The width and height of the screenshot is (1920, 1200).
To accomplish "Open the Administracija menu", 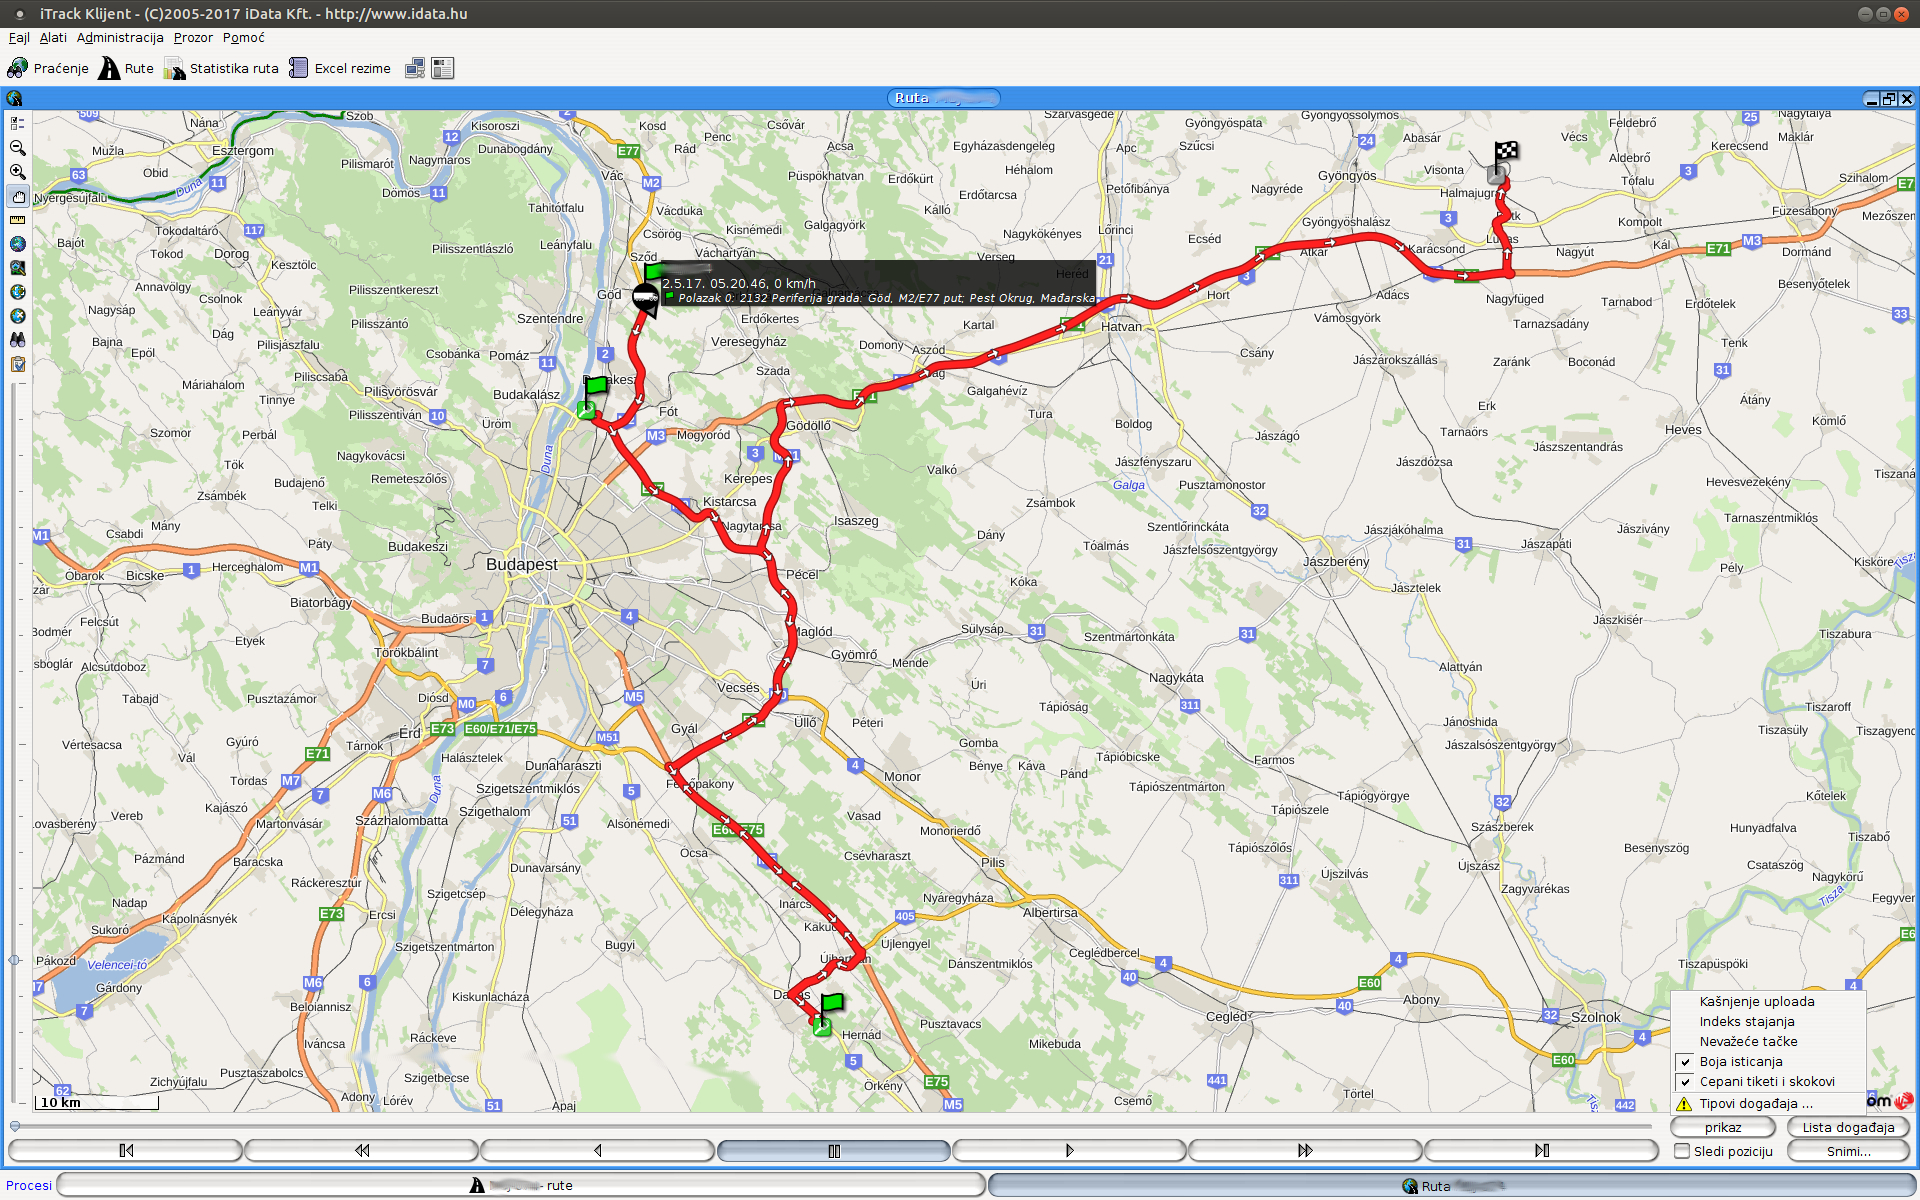I will click(x=120, y=38).
